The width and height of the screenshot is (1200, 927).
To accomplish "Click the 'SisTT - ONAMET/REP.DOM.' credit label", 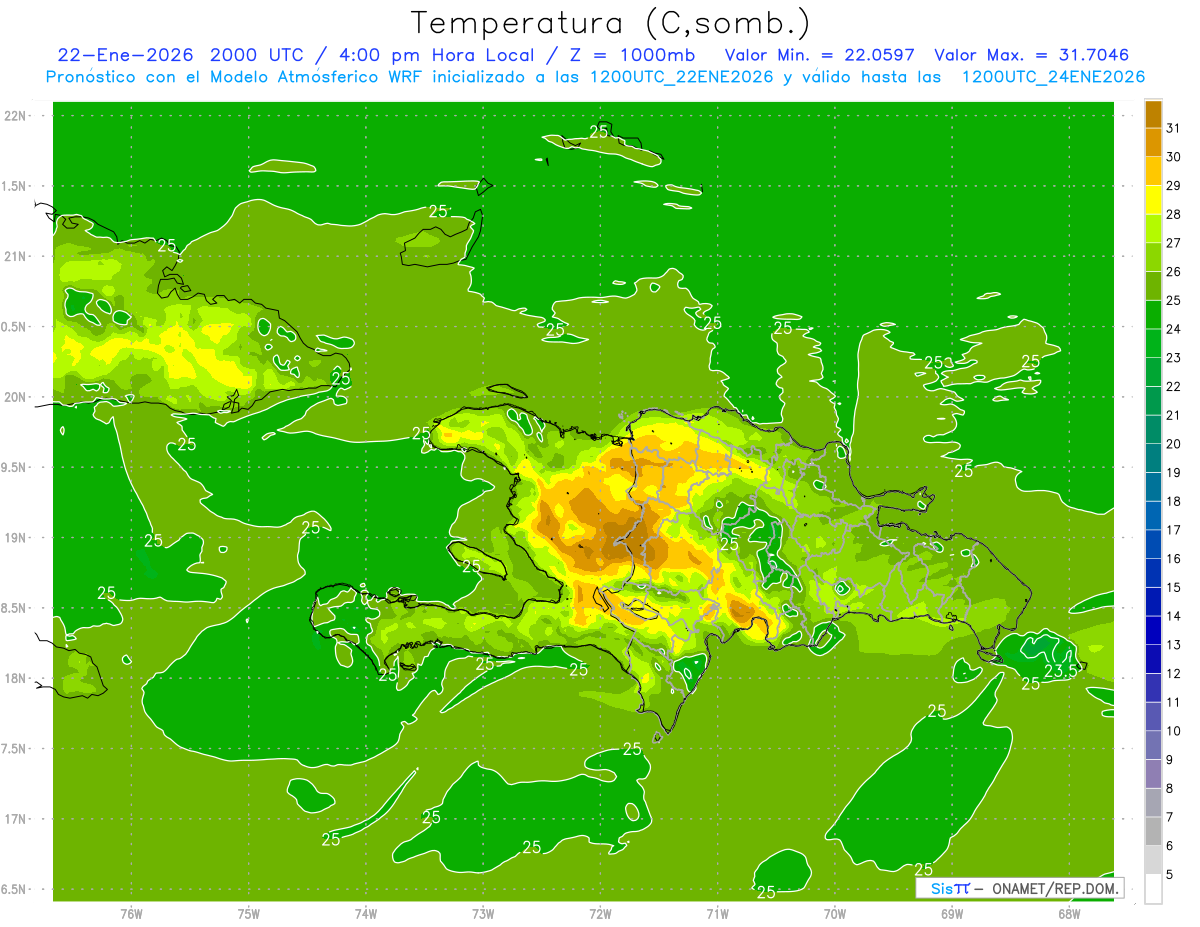I will tap(1019, 888).
